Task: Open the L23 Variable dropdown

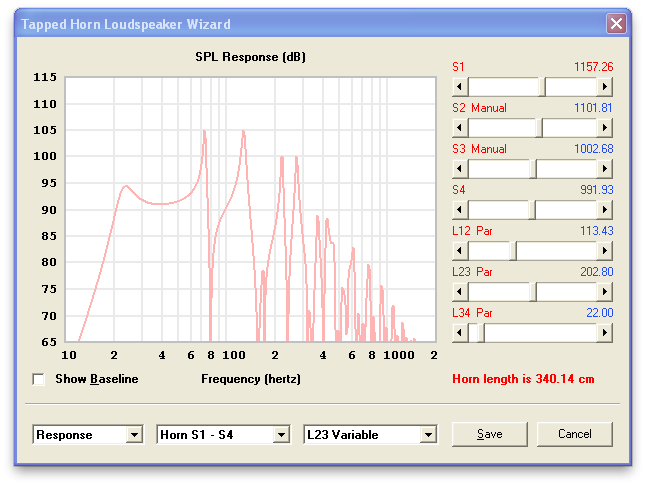Action: coord(428,435)
